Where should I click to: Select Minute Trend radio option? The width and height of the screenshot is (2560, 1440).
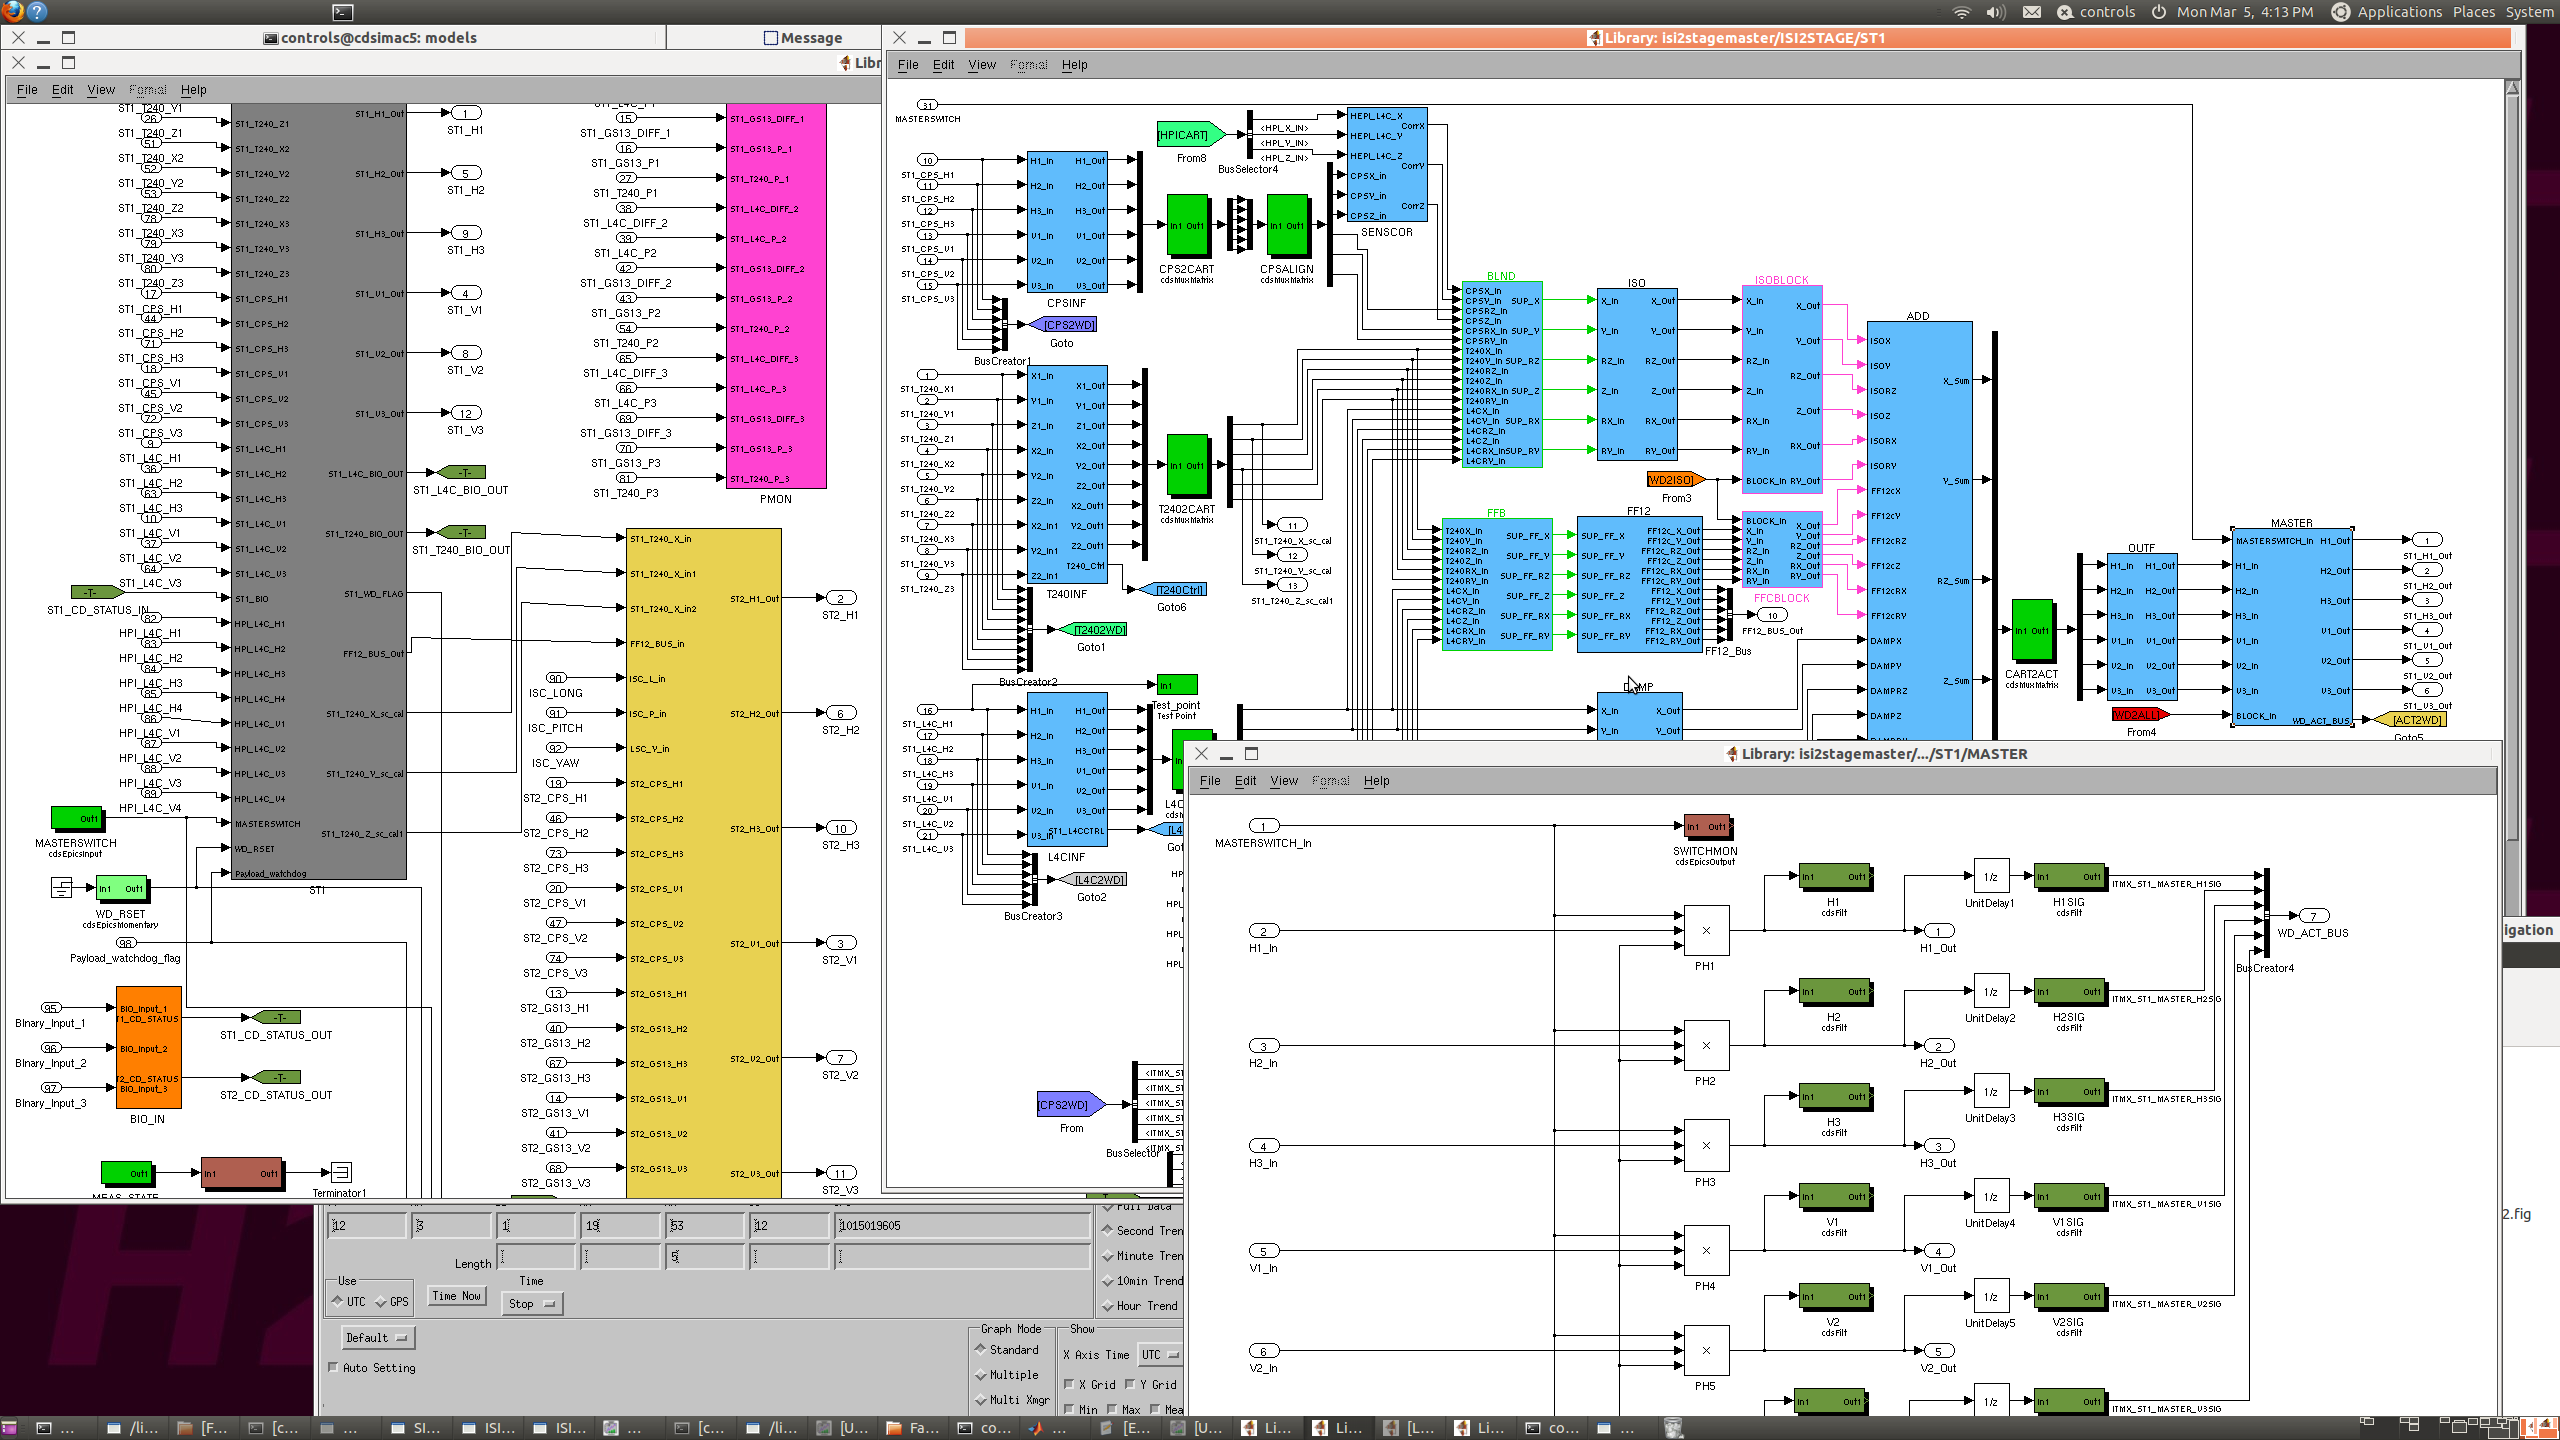[1142, 1256]
